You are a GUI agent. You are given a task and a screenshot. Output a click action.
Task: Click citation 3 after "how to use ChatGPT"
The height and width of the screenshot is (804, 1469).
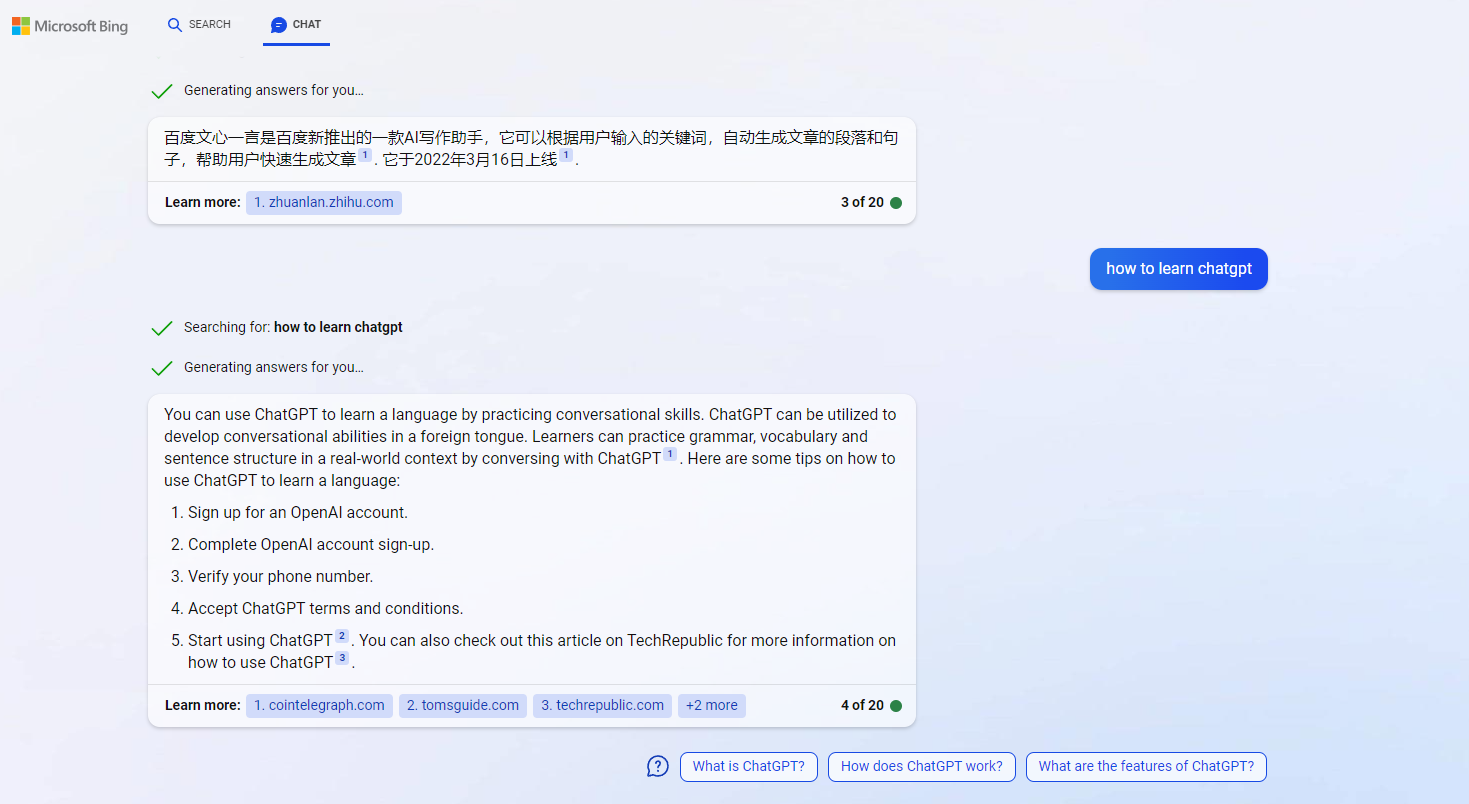(342, 658)
